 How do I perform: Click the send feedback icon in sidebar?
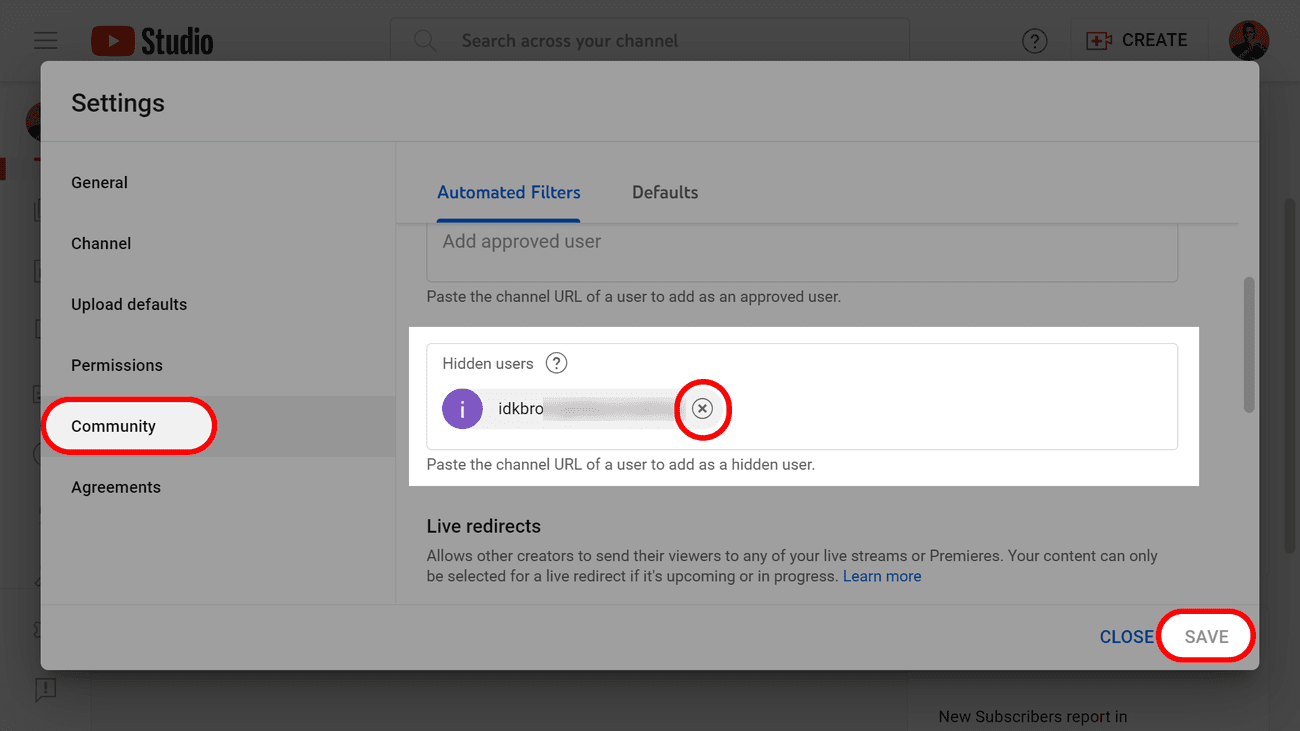pos(45,688)
